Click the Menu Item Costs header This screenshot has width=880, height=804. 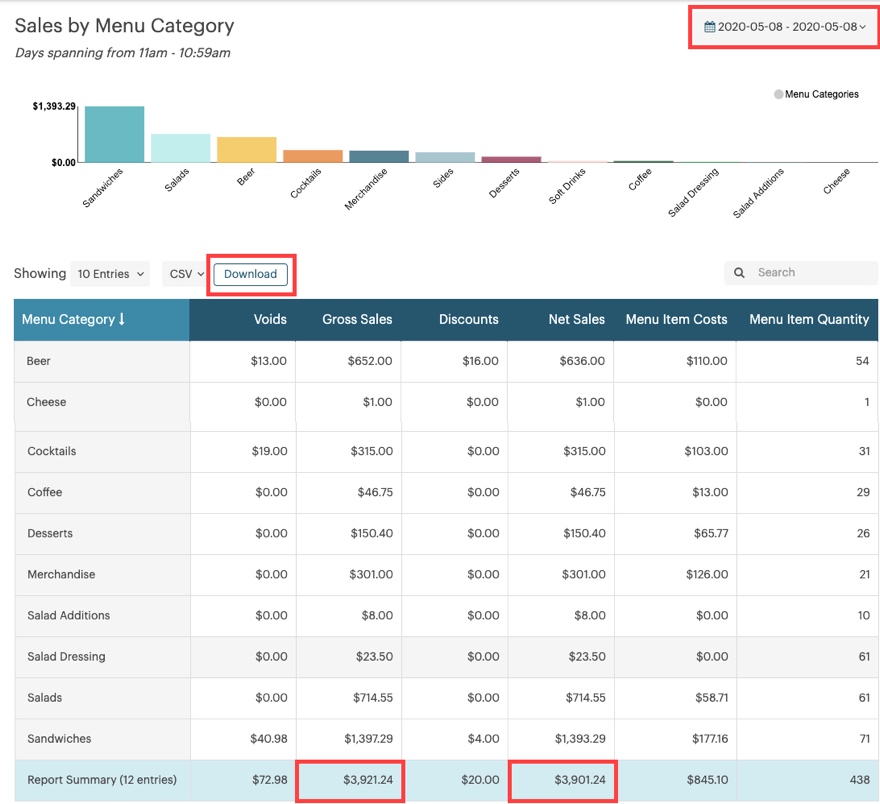point(676,320)
